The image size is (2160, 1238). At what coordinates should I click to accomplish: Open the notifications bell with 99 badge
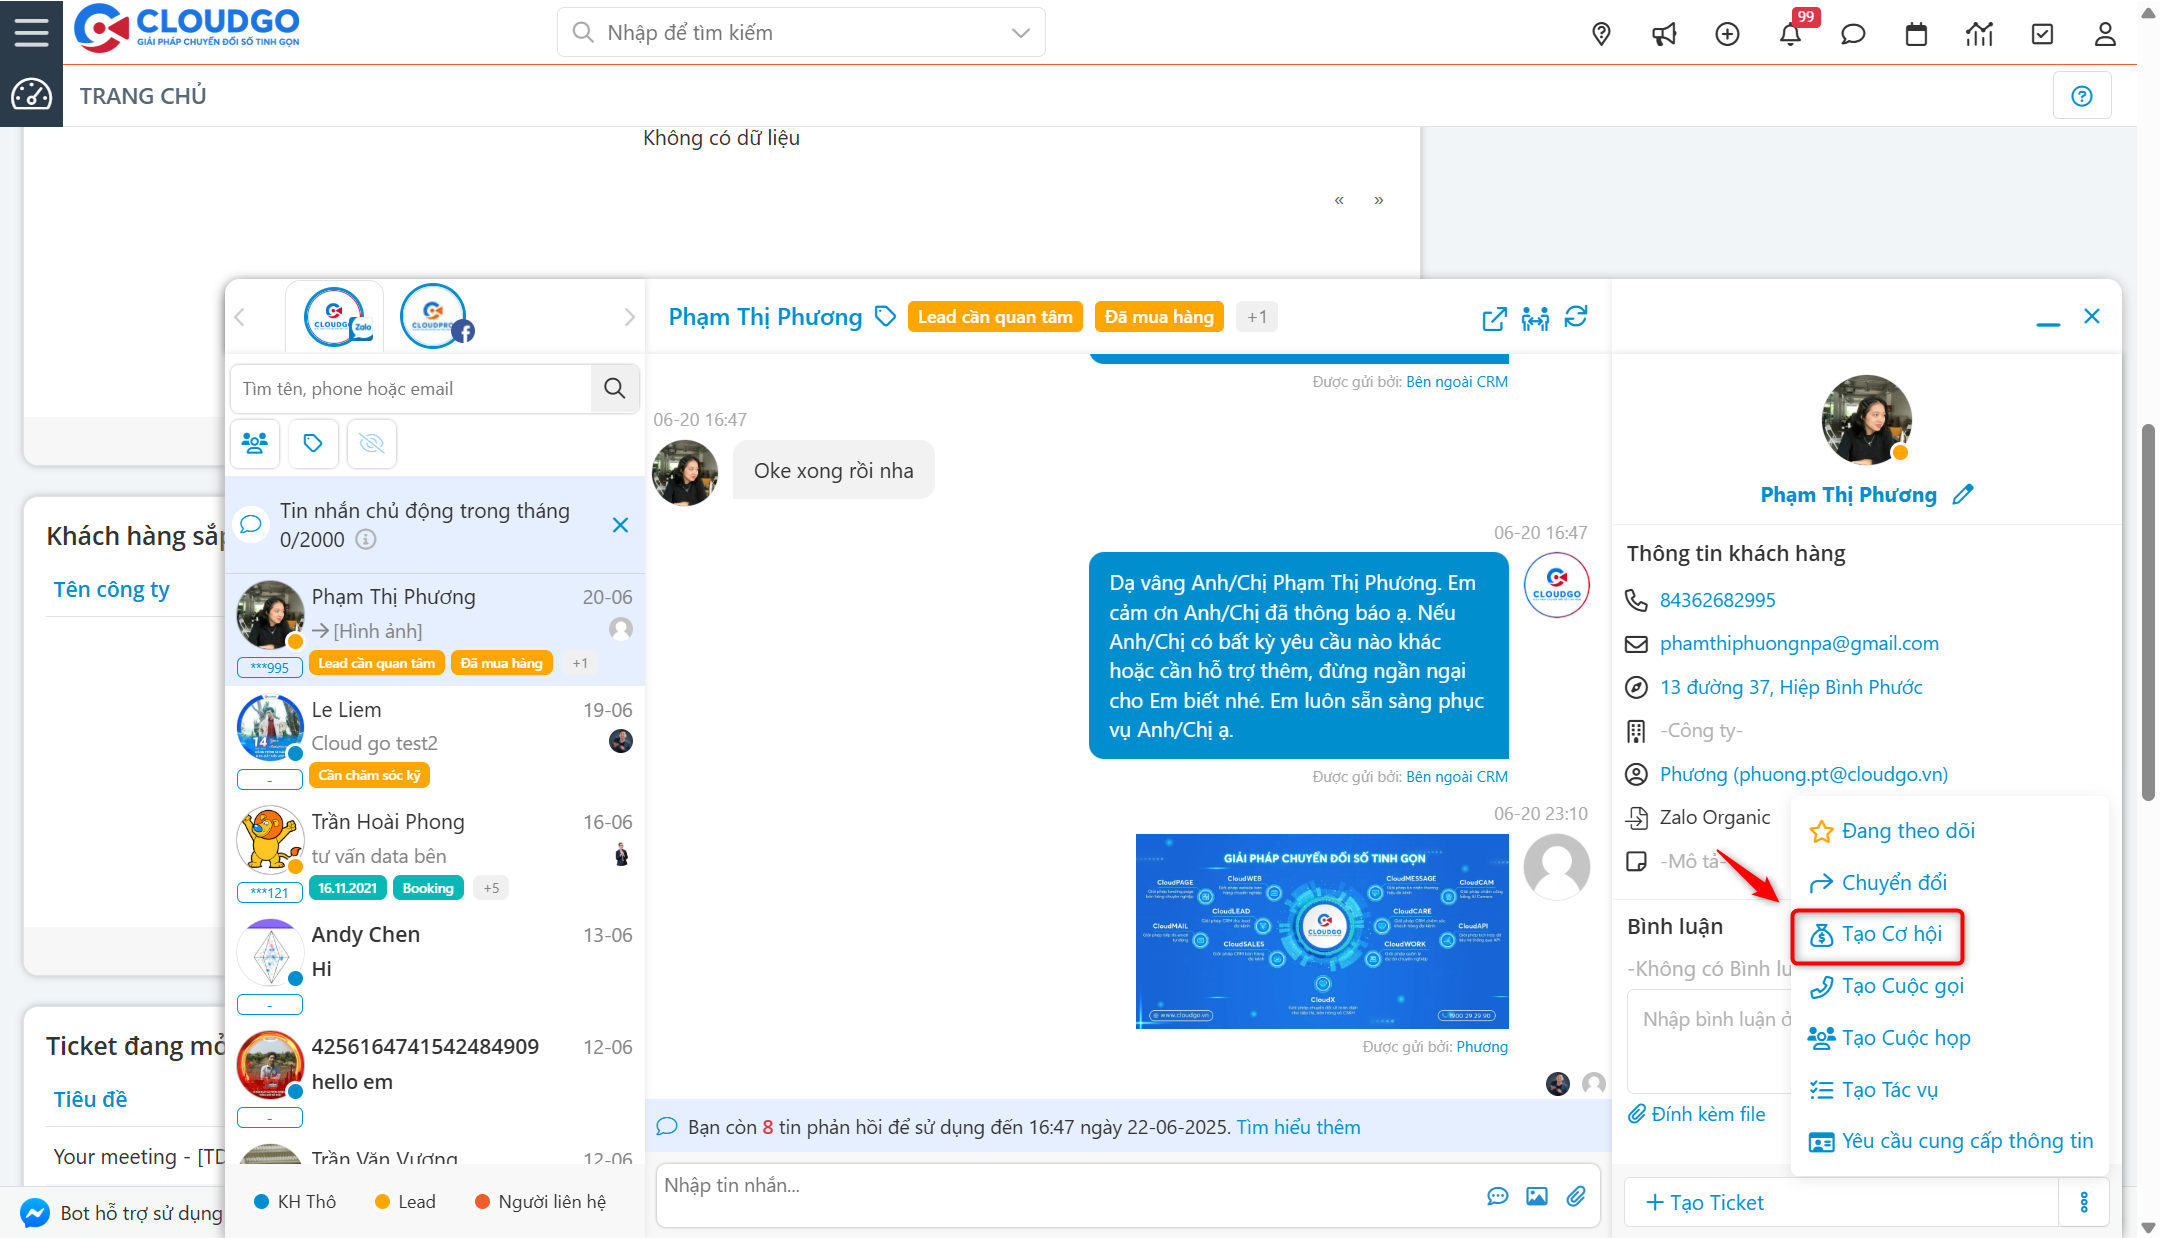(1790, 34)
